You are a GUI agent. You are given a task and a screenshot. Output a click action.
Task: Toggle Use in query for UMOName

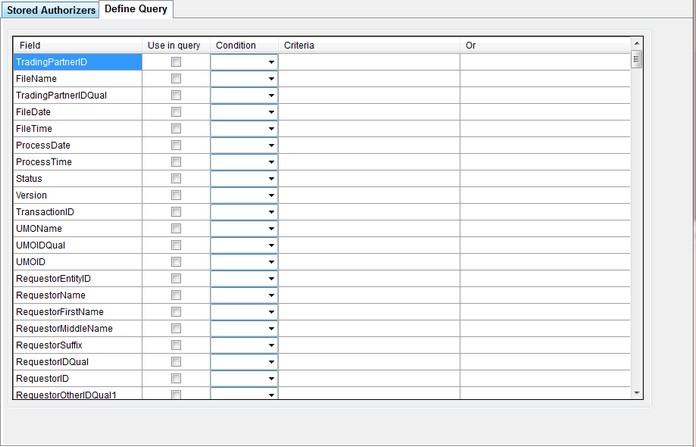pyautogui.click(x=176, y=229)
